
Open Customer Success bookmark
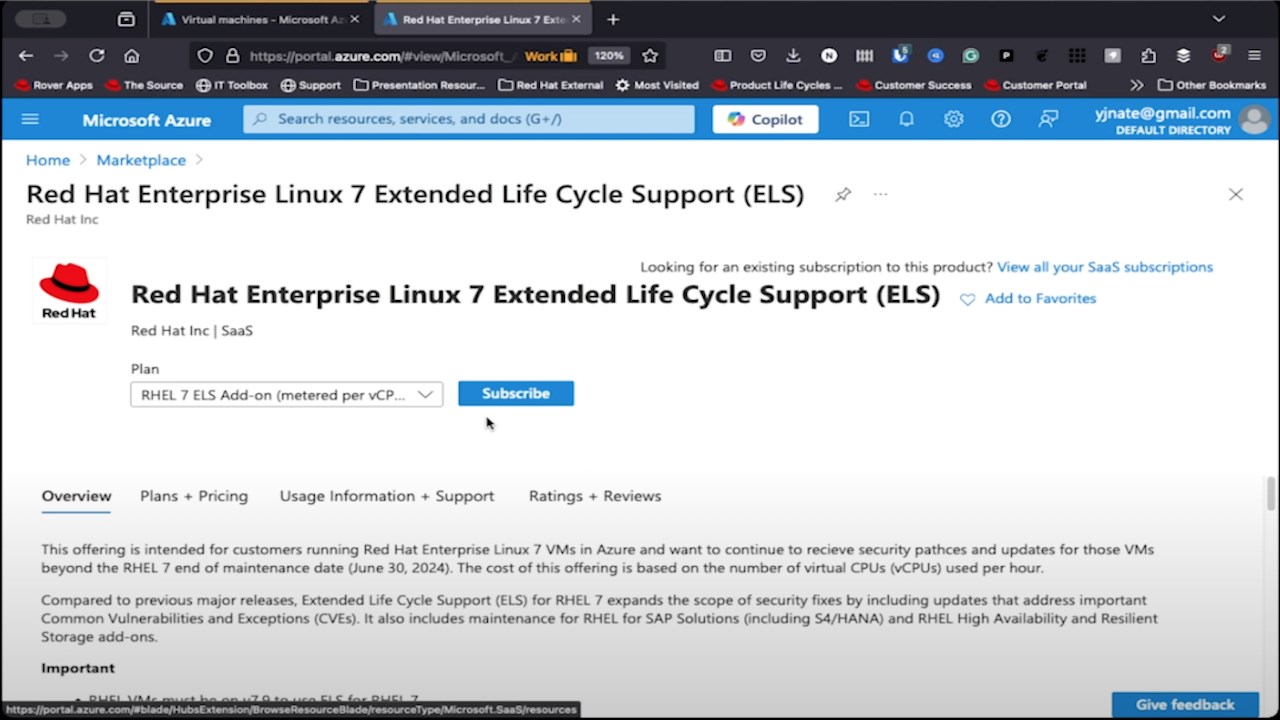tap(913, 85)
